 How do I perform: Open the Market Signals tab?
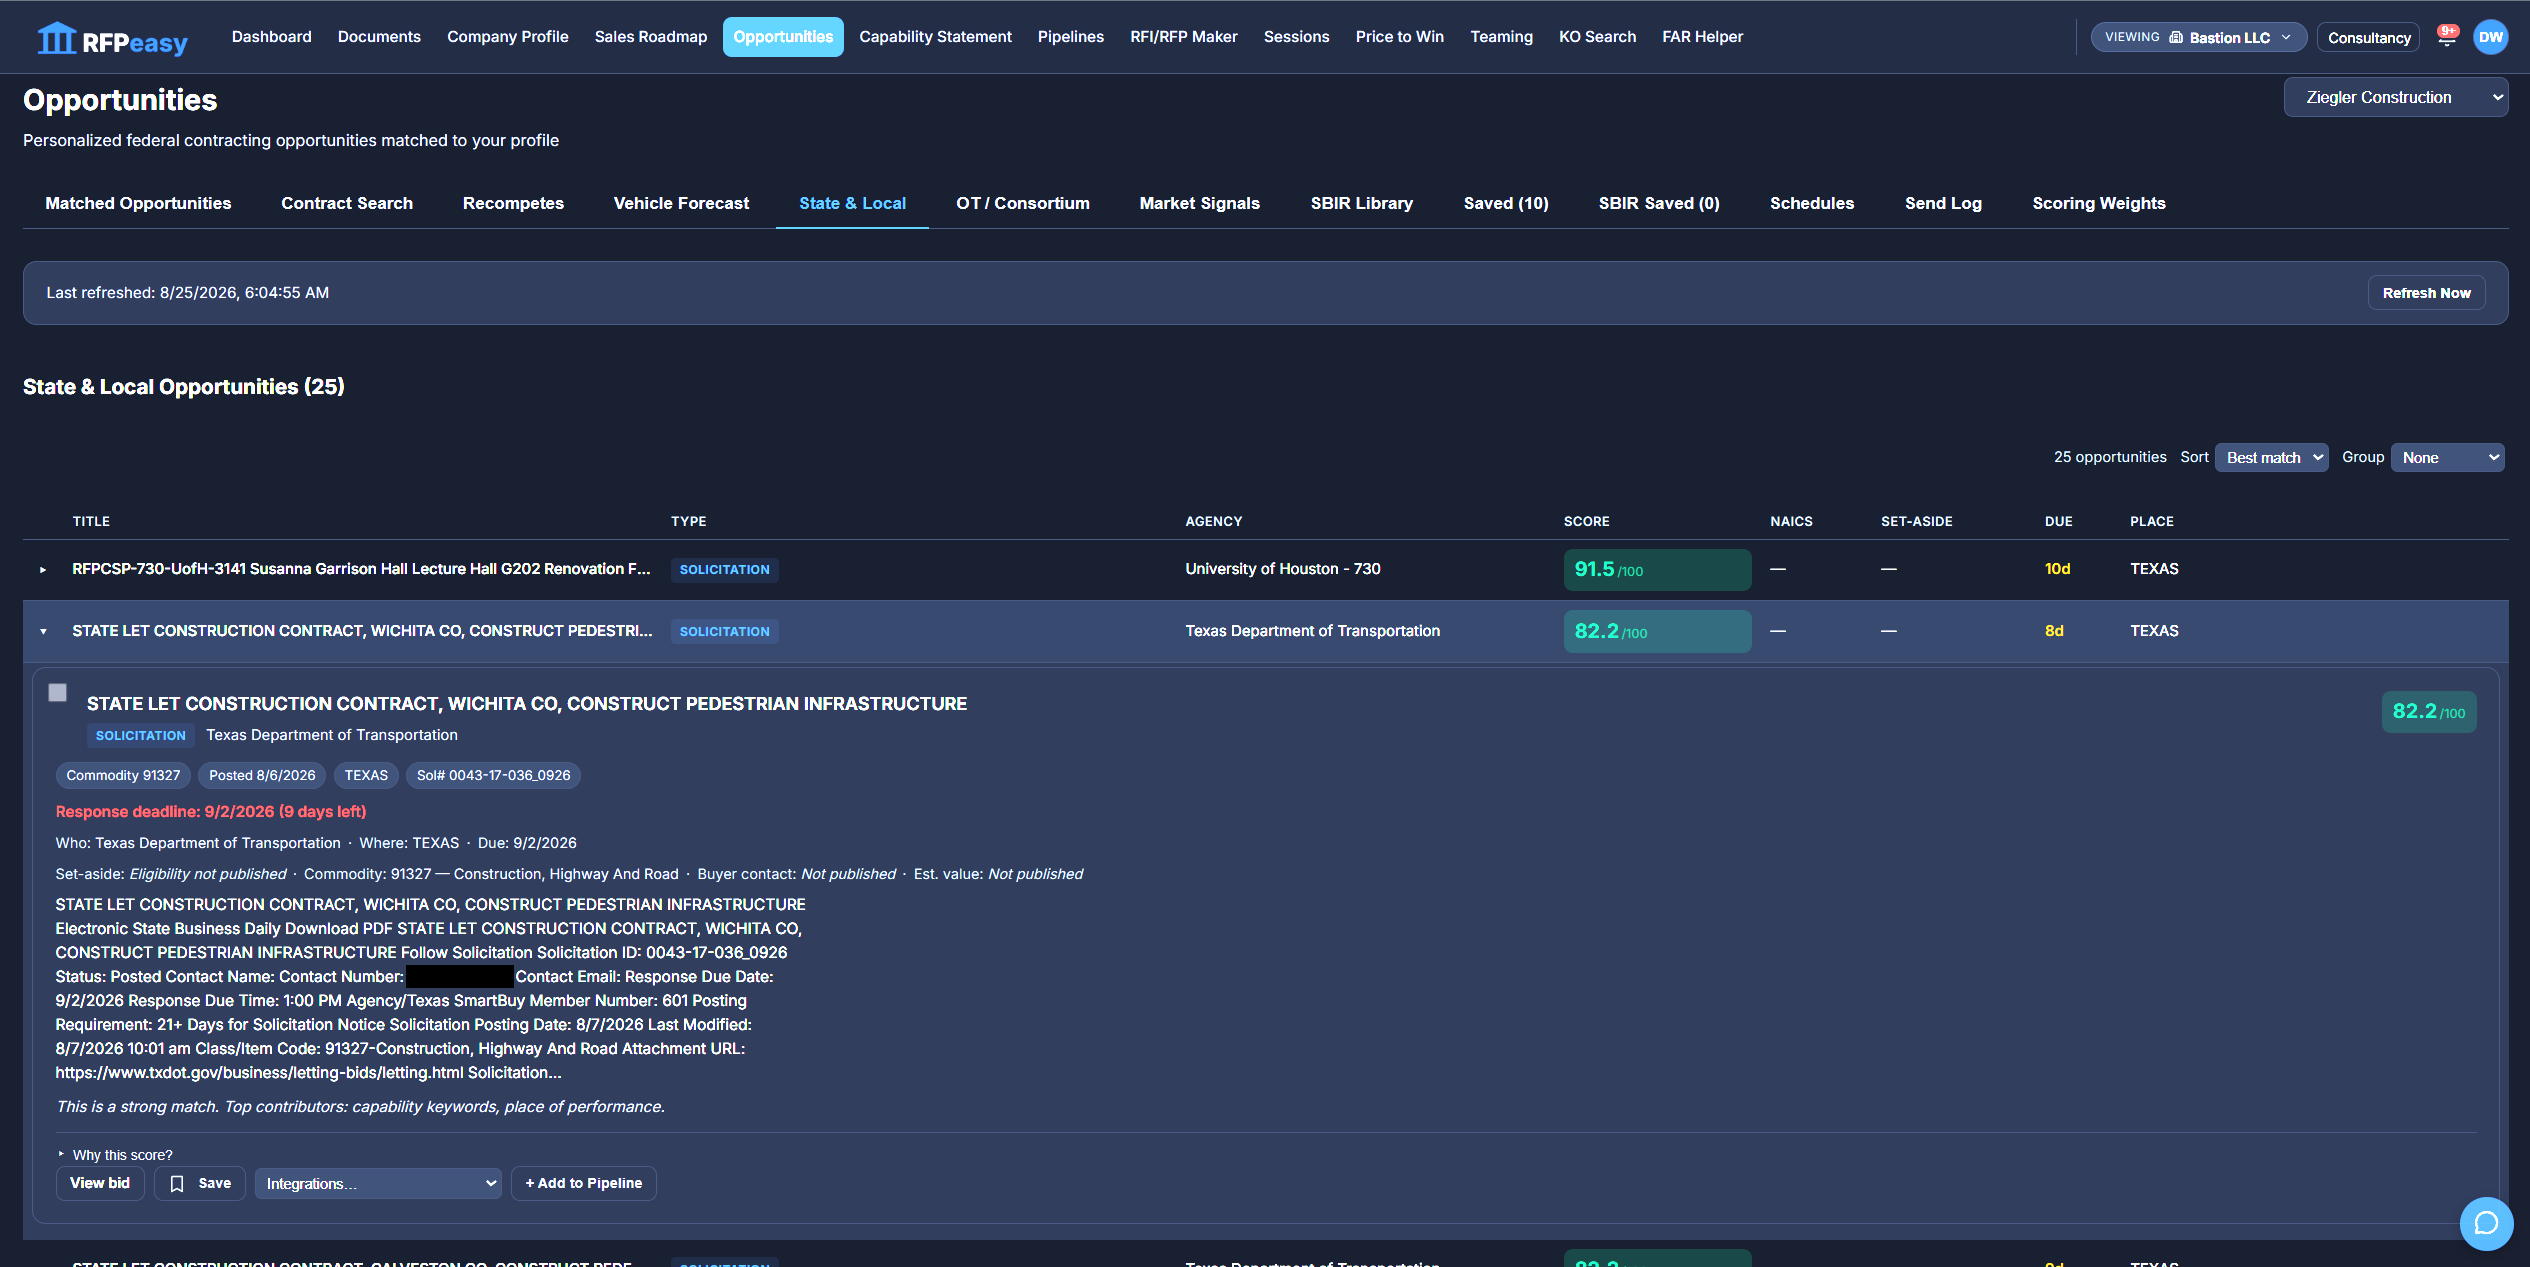click(1199, 203)
